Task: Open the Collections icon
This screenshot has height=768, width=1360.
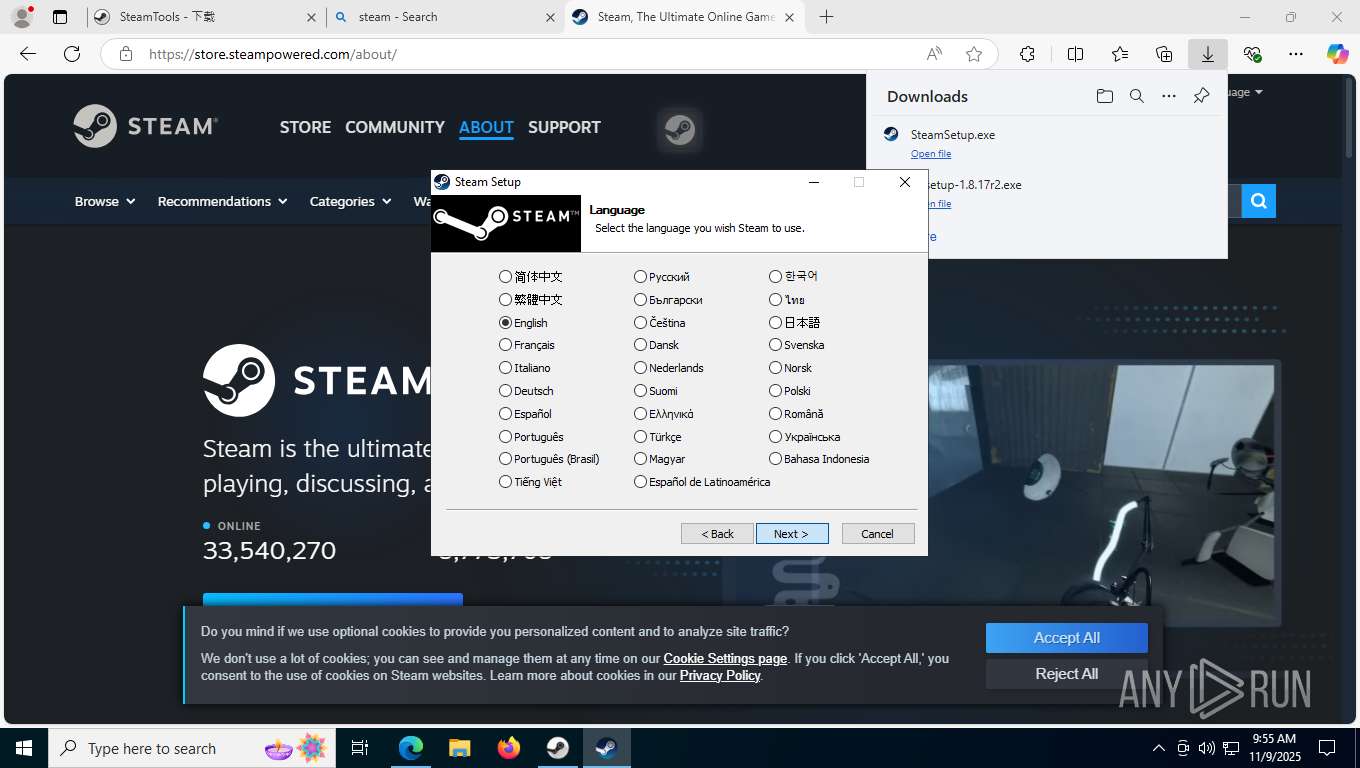Action: 1164,54
